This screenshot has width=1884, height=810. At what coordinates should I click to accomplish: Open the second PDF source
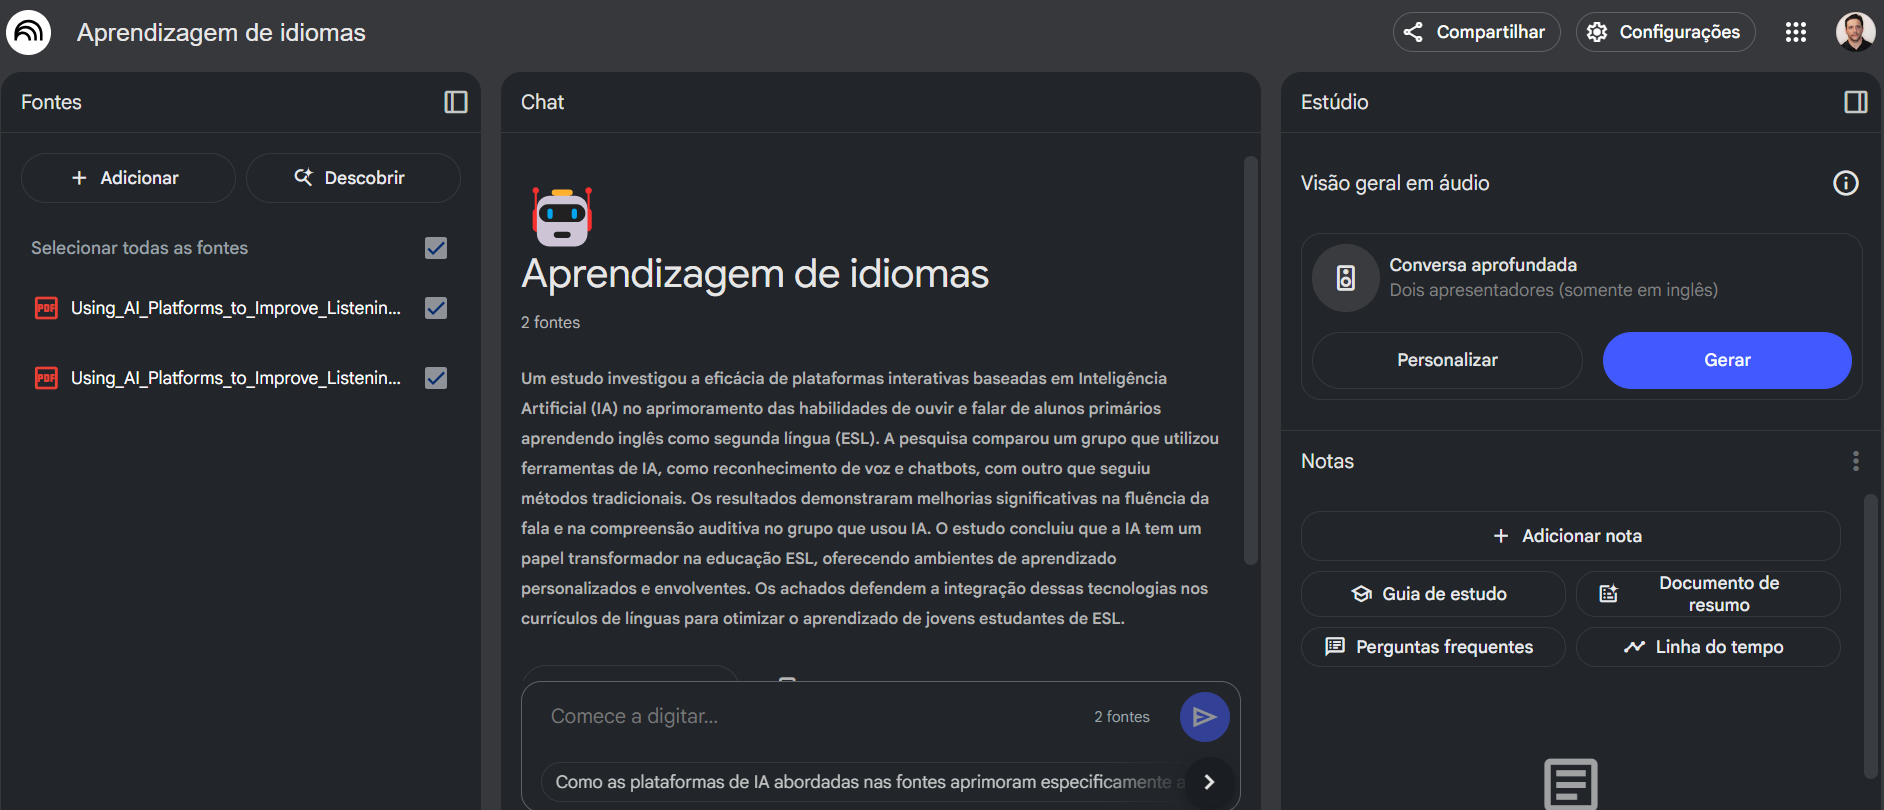[x=235, y=378]
